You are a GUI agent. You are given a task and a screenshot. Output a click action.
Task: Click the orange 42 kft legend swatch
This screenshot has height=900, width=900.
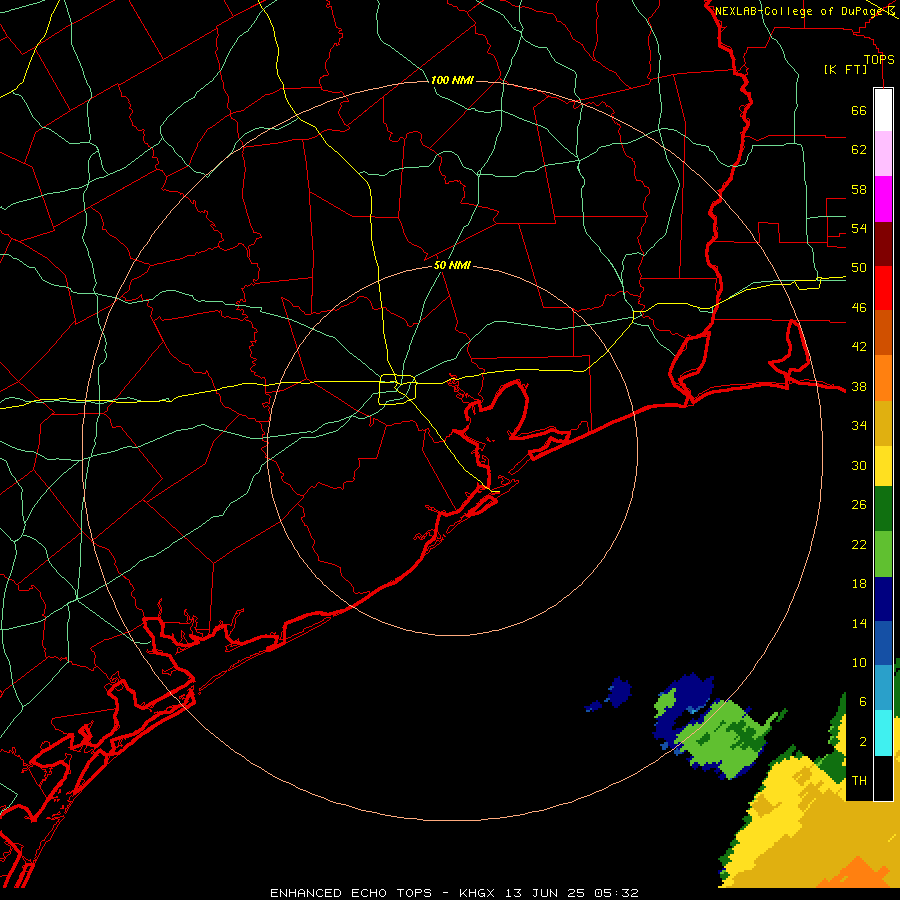(x=883, y=378)
